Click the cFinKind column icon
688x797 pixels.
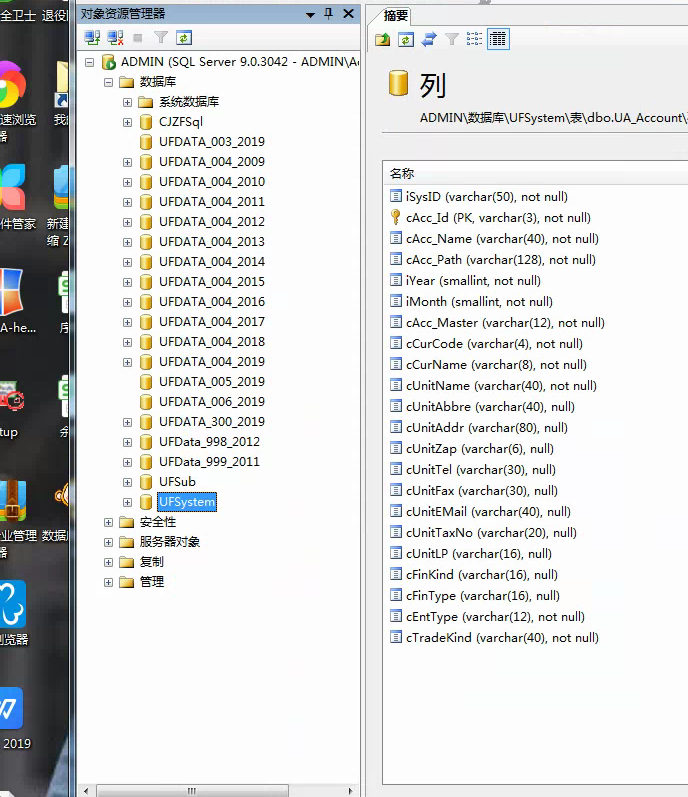click(x=396, y=574)
